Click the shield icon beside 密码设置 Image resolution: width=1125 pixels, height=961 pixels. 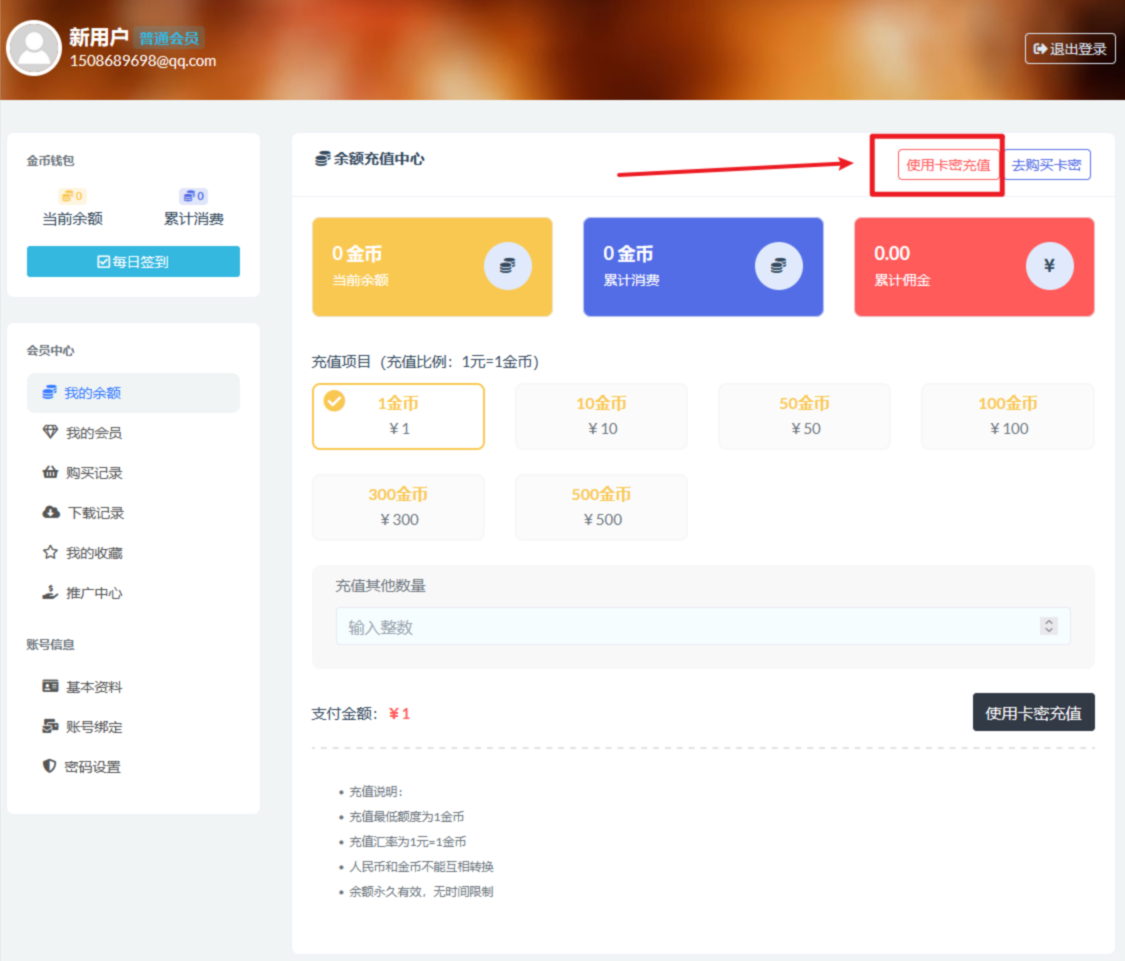pyautogui.click(x=50, y=767)
